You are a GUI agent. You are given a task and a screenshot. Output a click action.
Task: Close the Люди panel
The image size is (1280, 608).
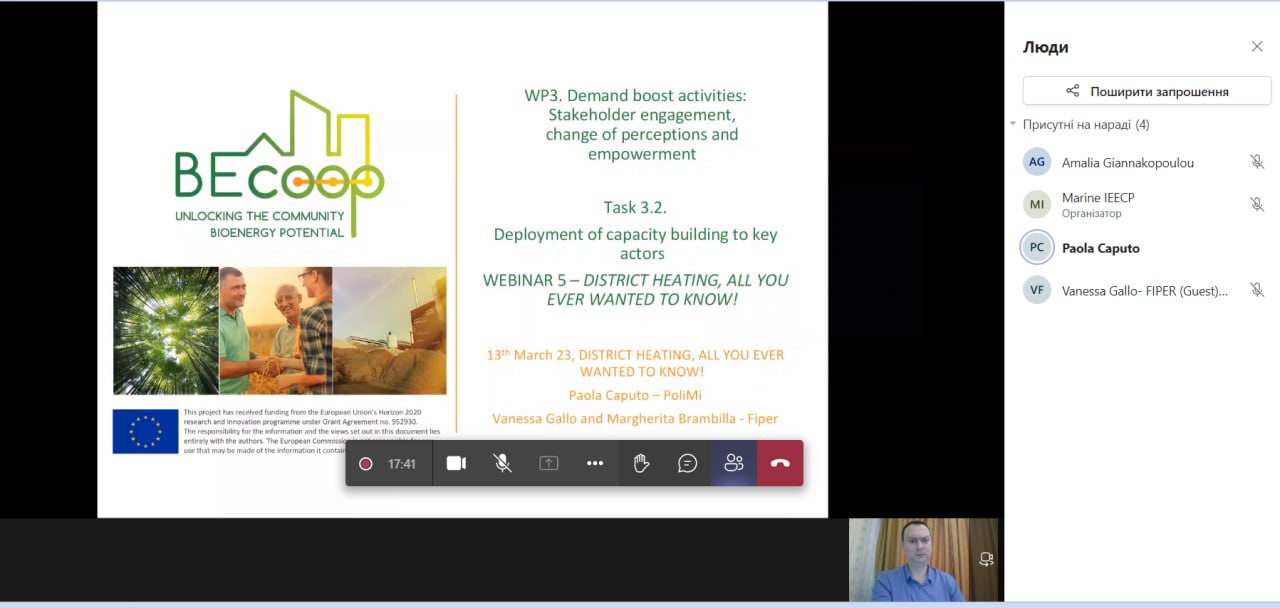pos(1257,47)
